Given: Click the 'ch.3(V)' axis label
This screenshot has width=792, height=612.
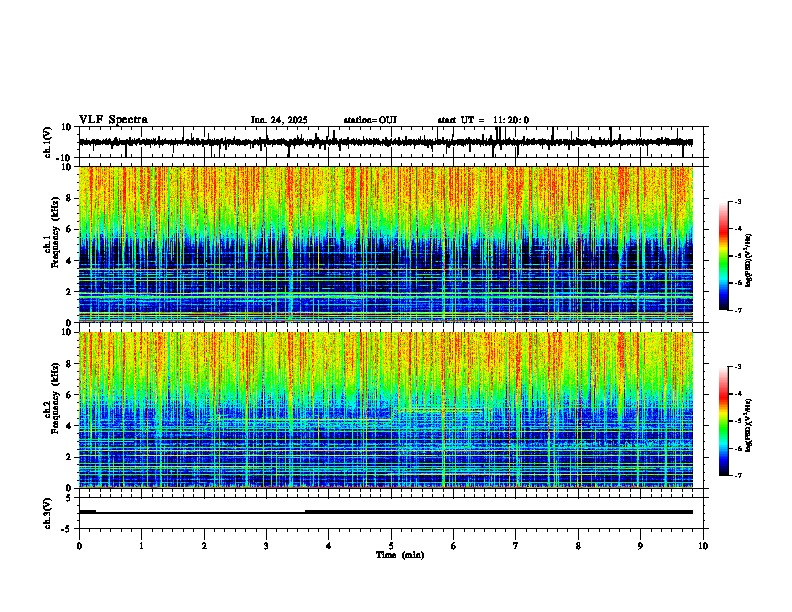Looking at the screenshot, I should click(48, 514).
